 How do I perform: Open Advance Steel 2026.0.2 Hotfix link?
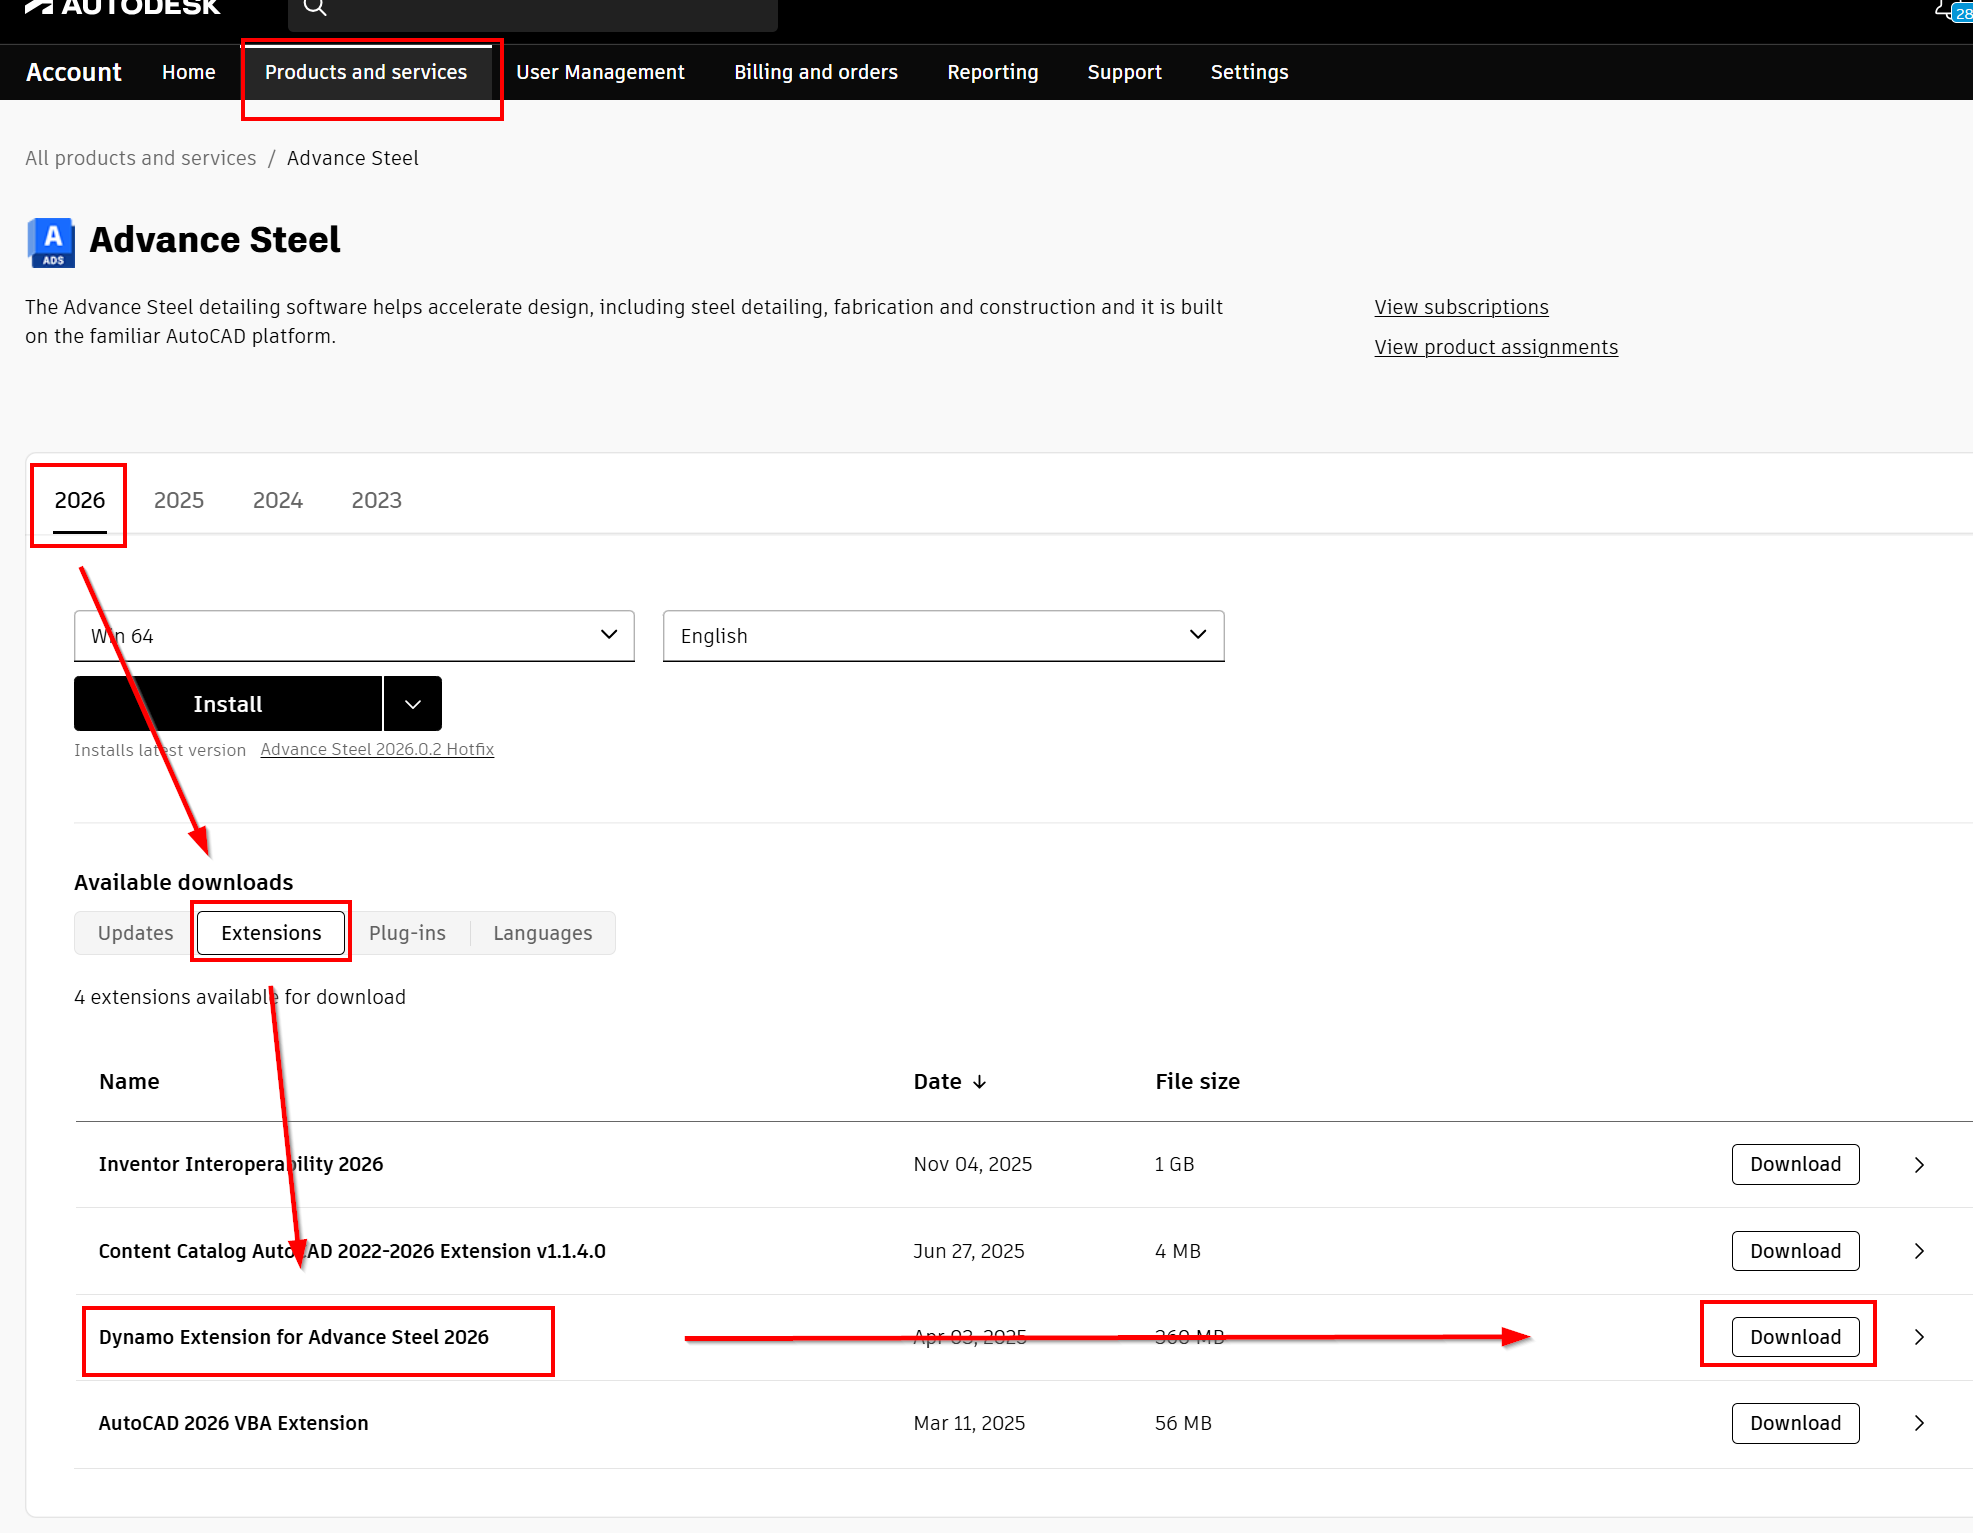[377, 750]
